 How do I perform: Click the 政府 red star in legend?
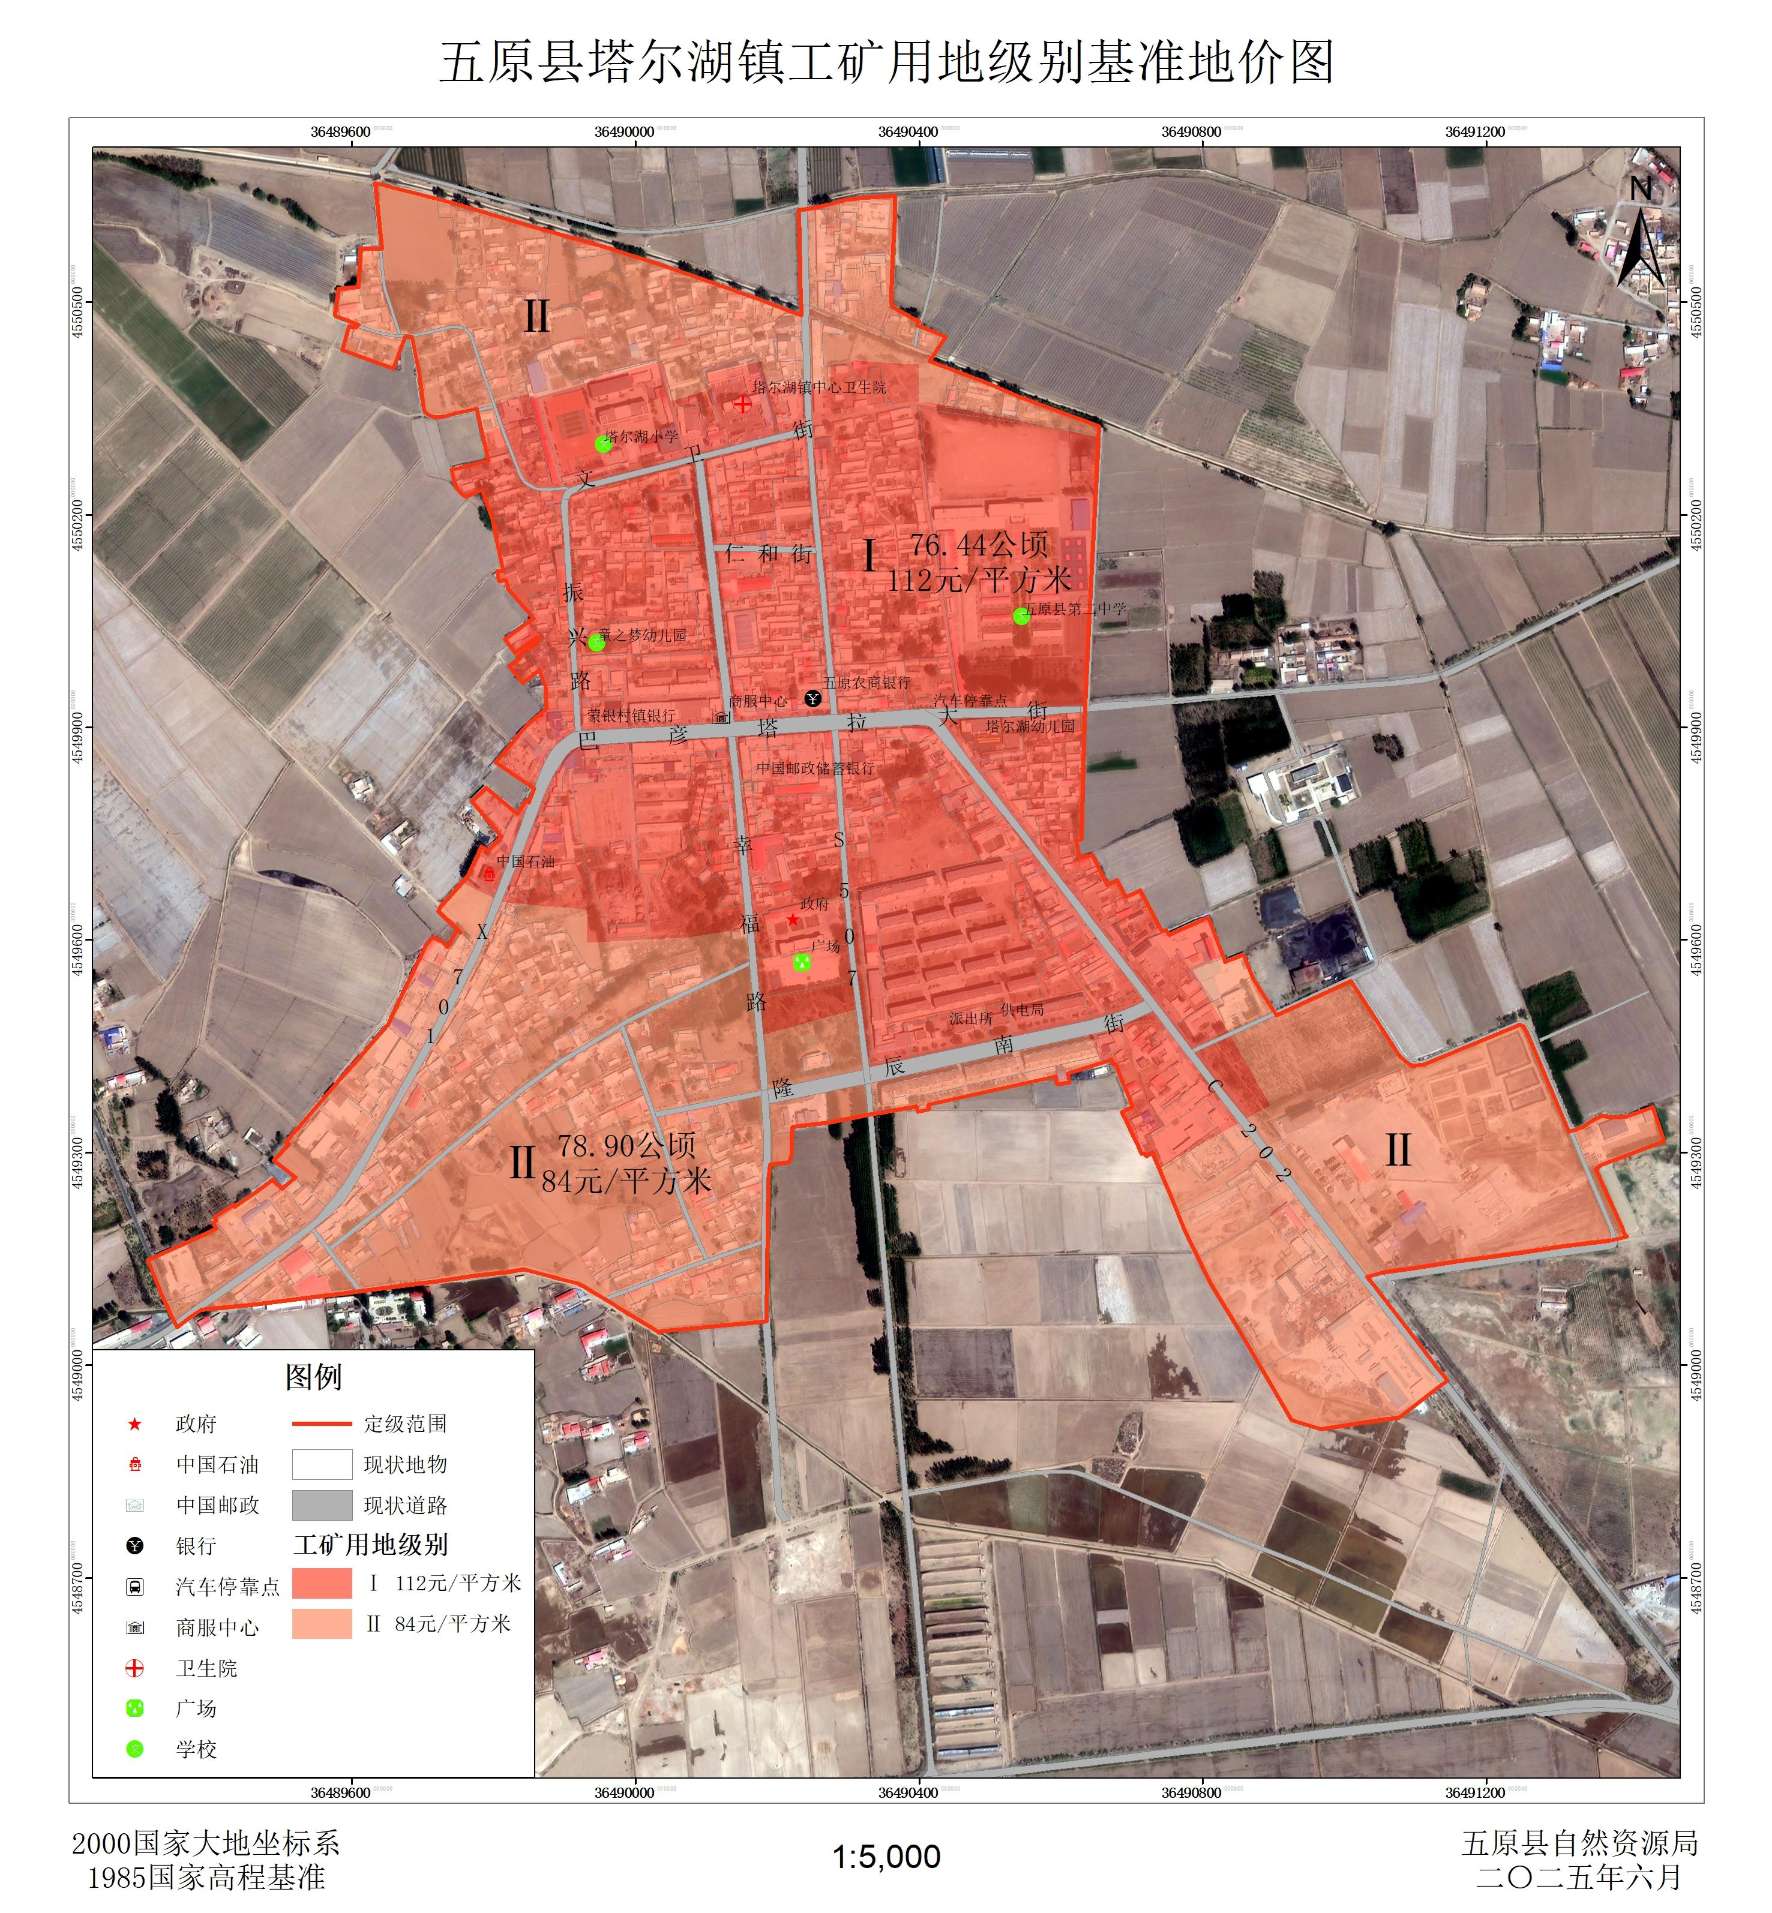tap(135, 1424)
